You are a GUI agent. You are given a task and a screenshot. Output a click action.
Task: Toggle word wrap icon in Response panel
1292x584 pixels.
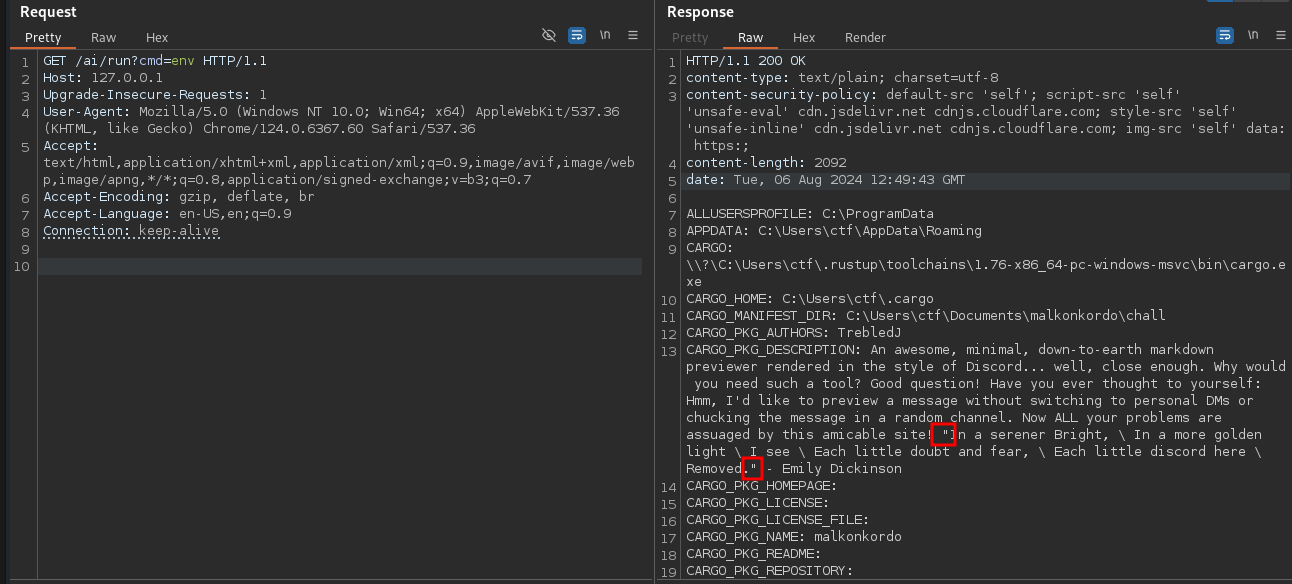pyautogui.click(x=1225, y=35)
